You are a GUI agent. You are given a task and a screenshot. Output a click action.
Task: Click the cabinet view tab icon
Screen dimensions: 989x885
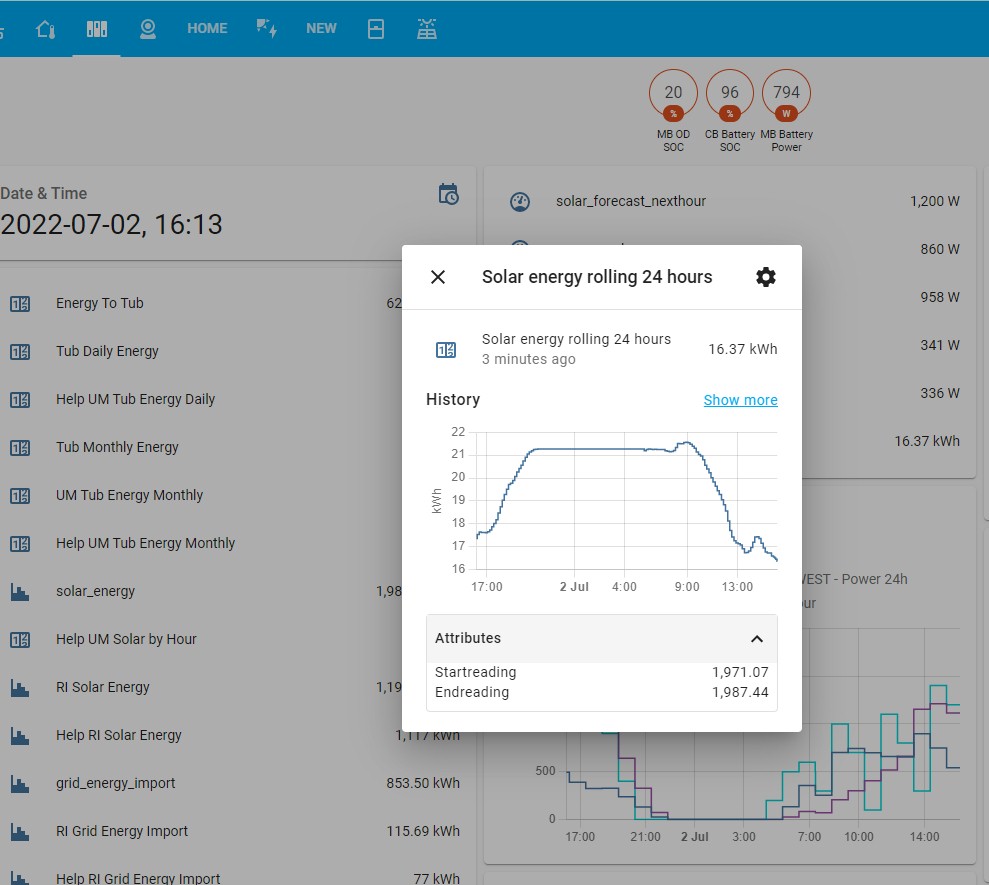96,28
